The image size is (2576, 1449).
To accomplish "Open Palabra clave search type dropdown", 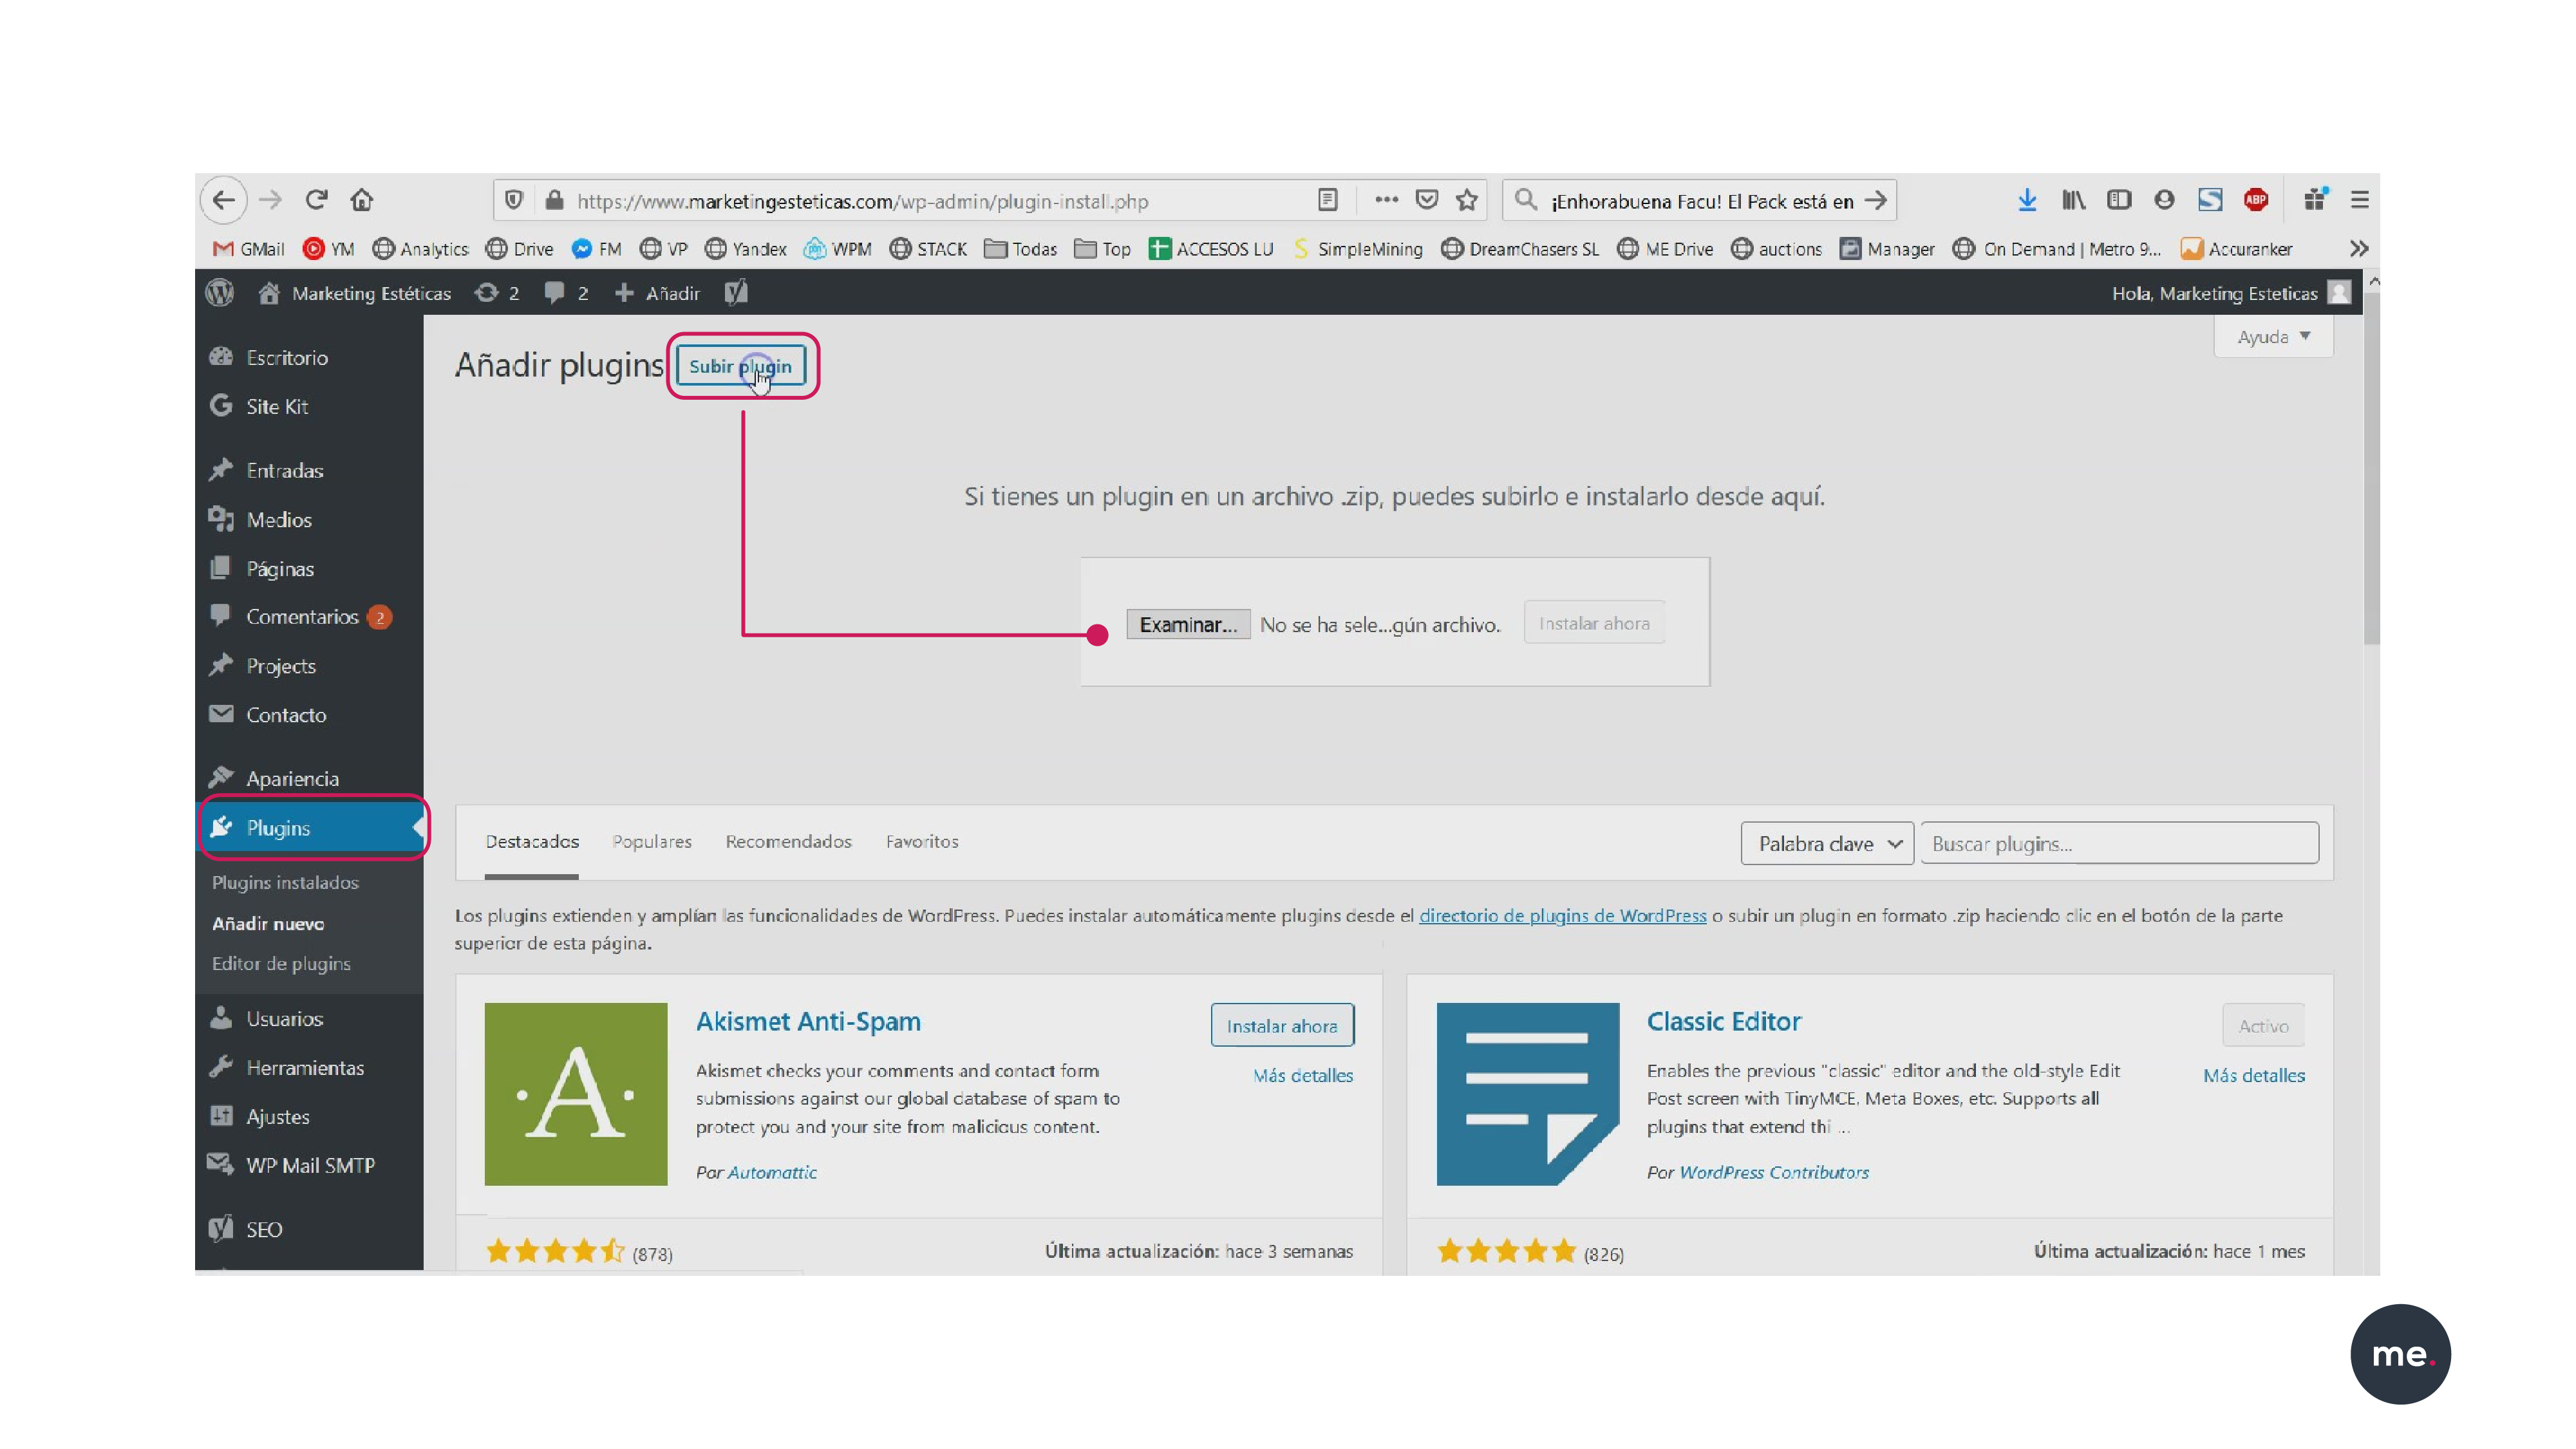I will pos(1827,844).
